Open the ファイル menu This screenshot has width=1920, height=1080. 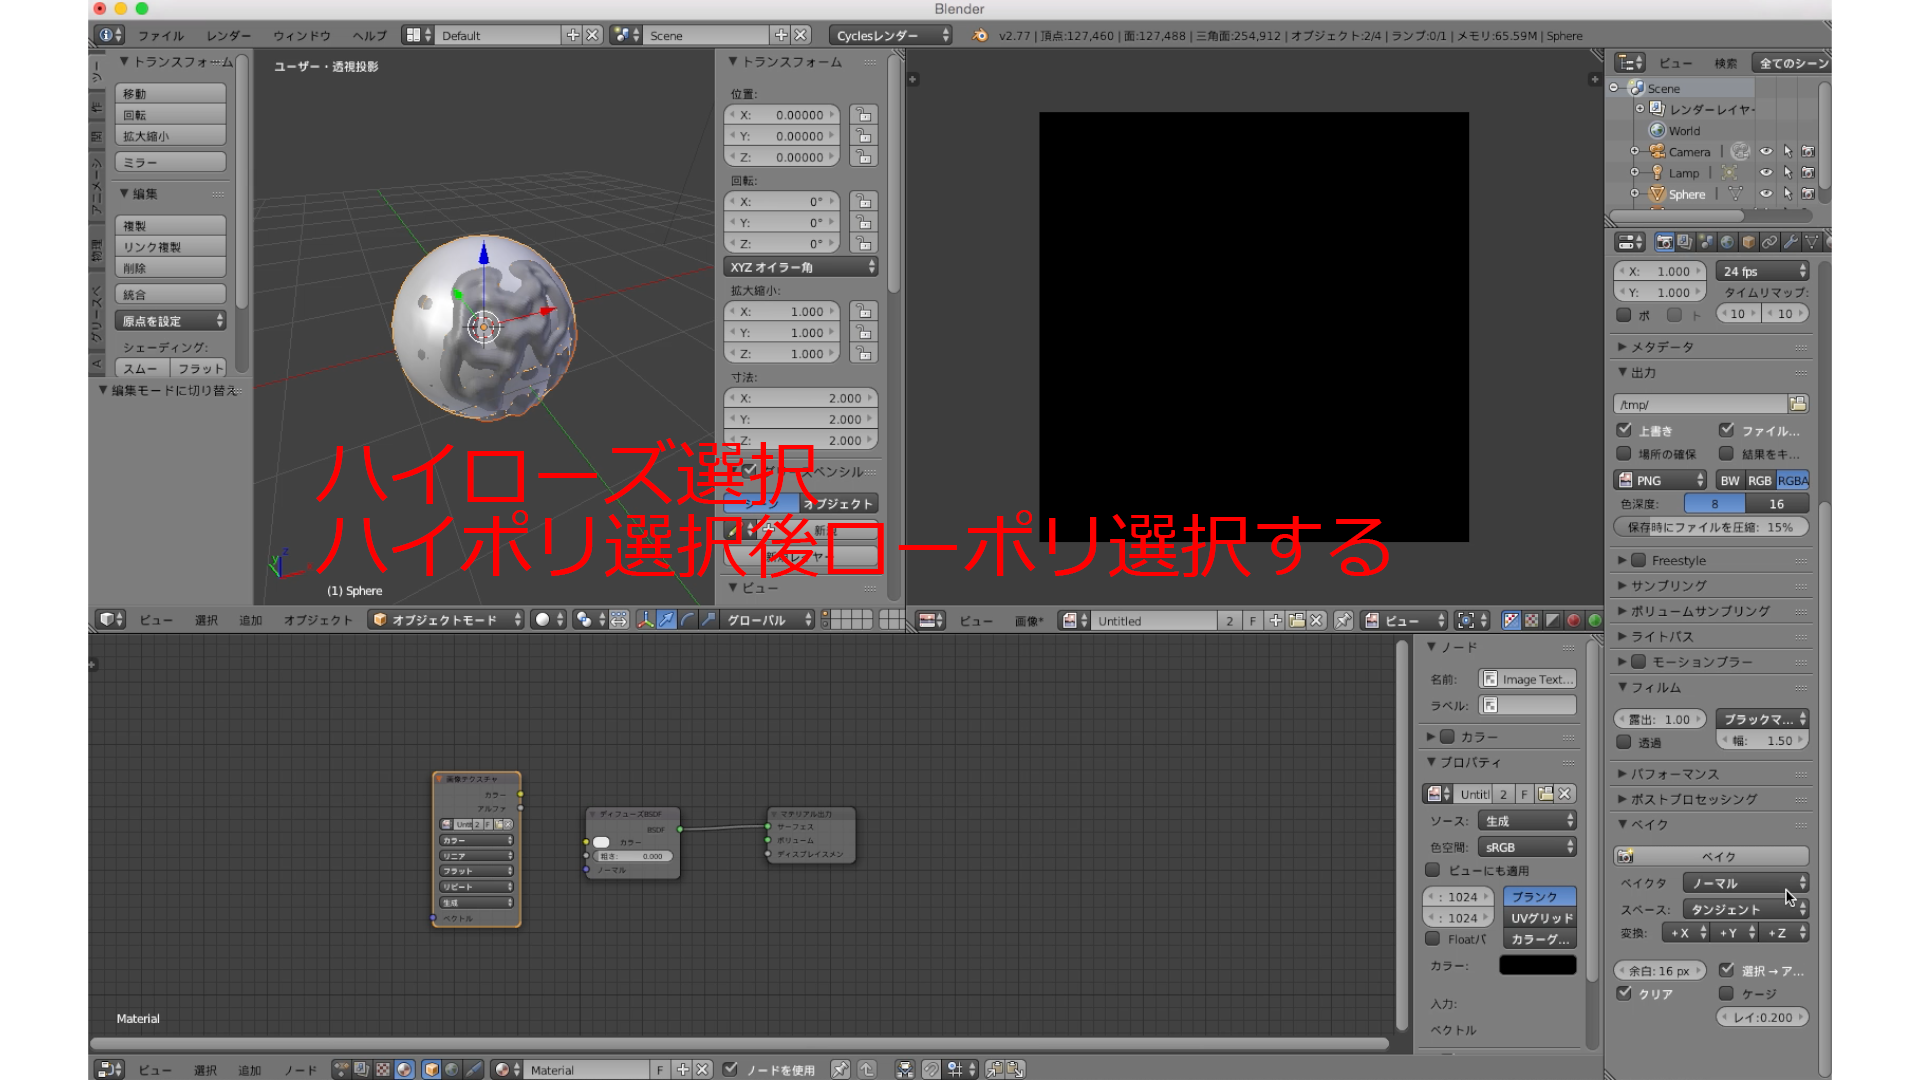(161, 35)
